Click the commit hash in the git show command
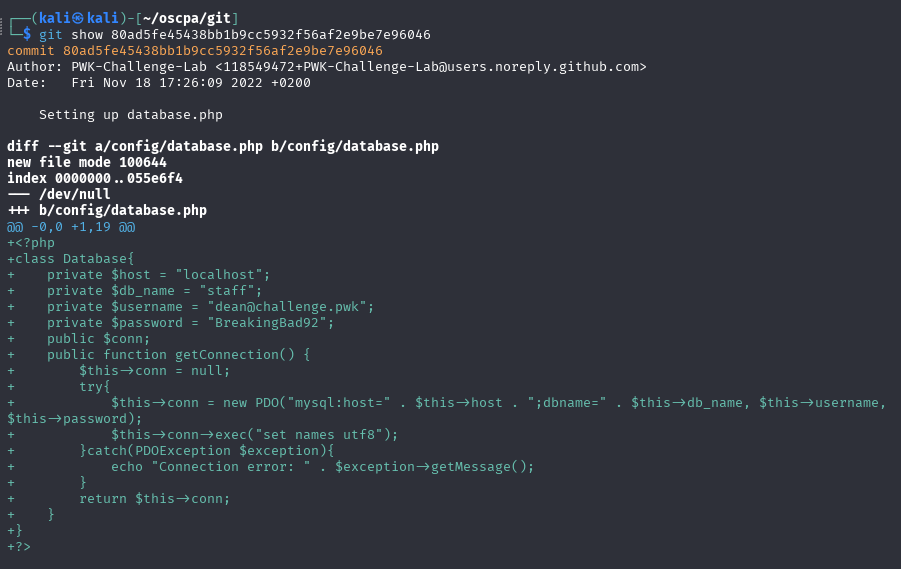 click(271, 34)
